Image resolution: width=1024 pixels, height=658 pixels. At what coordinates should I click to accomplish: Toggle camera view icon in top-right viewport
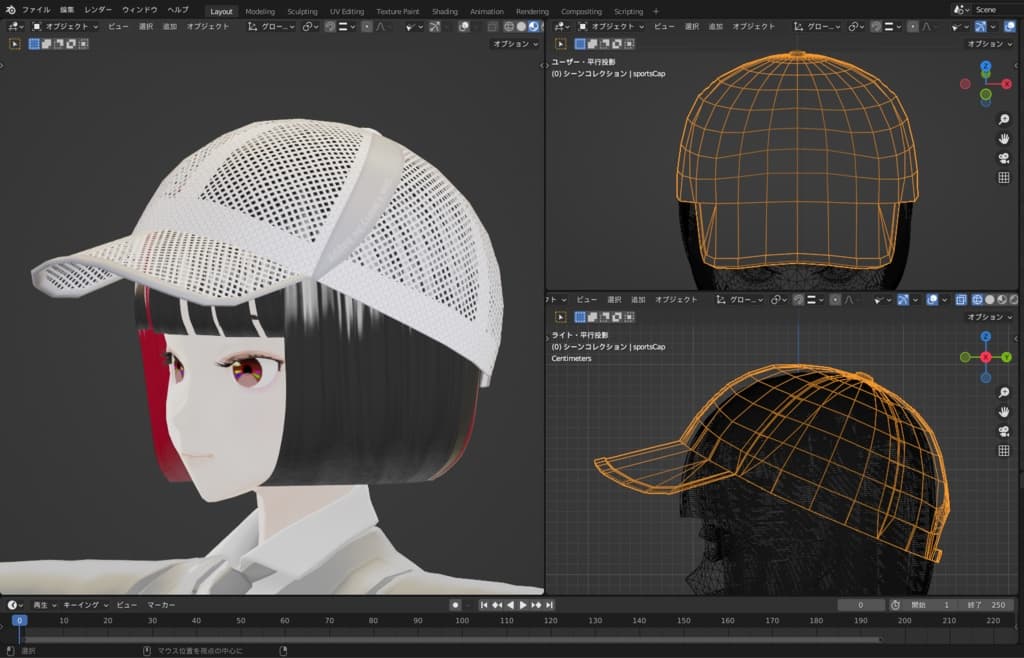(x=1003, y=158)
